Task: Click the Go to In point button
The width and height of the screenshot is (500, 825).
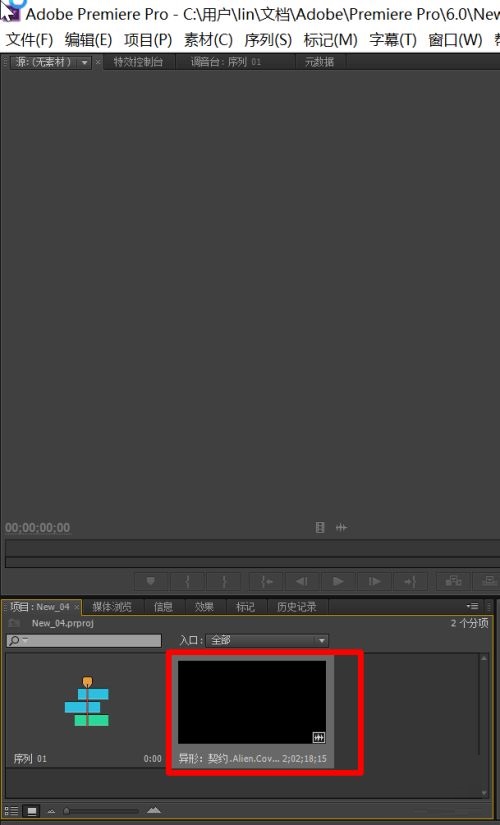Action: (x=266, y=581)
